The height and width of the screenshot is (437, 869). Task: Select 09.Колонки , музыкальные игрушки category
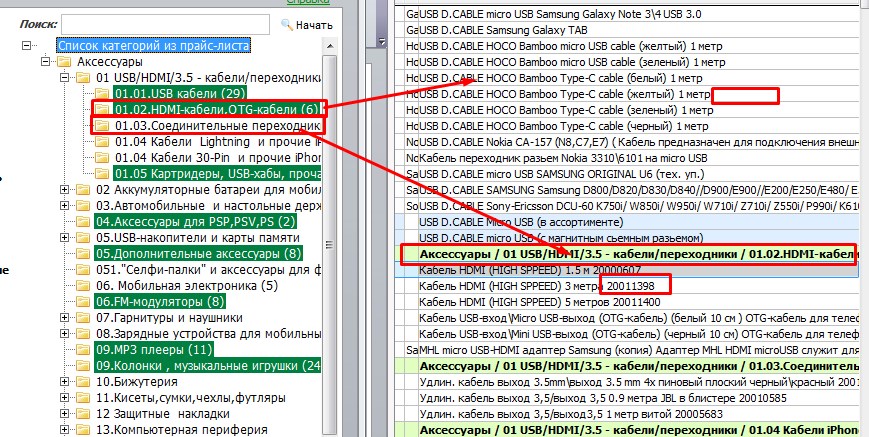(208, 366)
